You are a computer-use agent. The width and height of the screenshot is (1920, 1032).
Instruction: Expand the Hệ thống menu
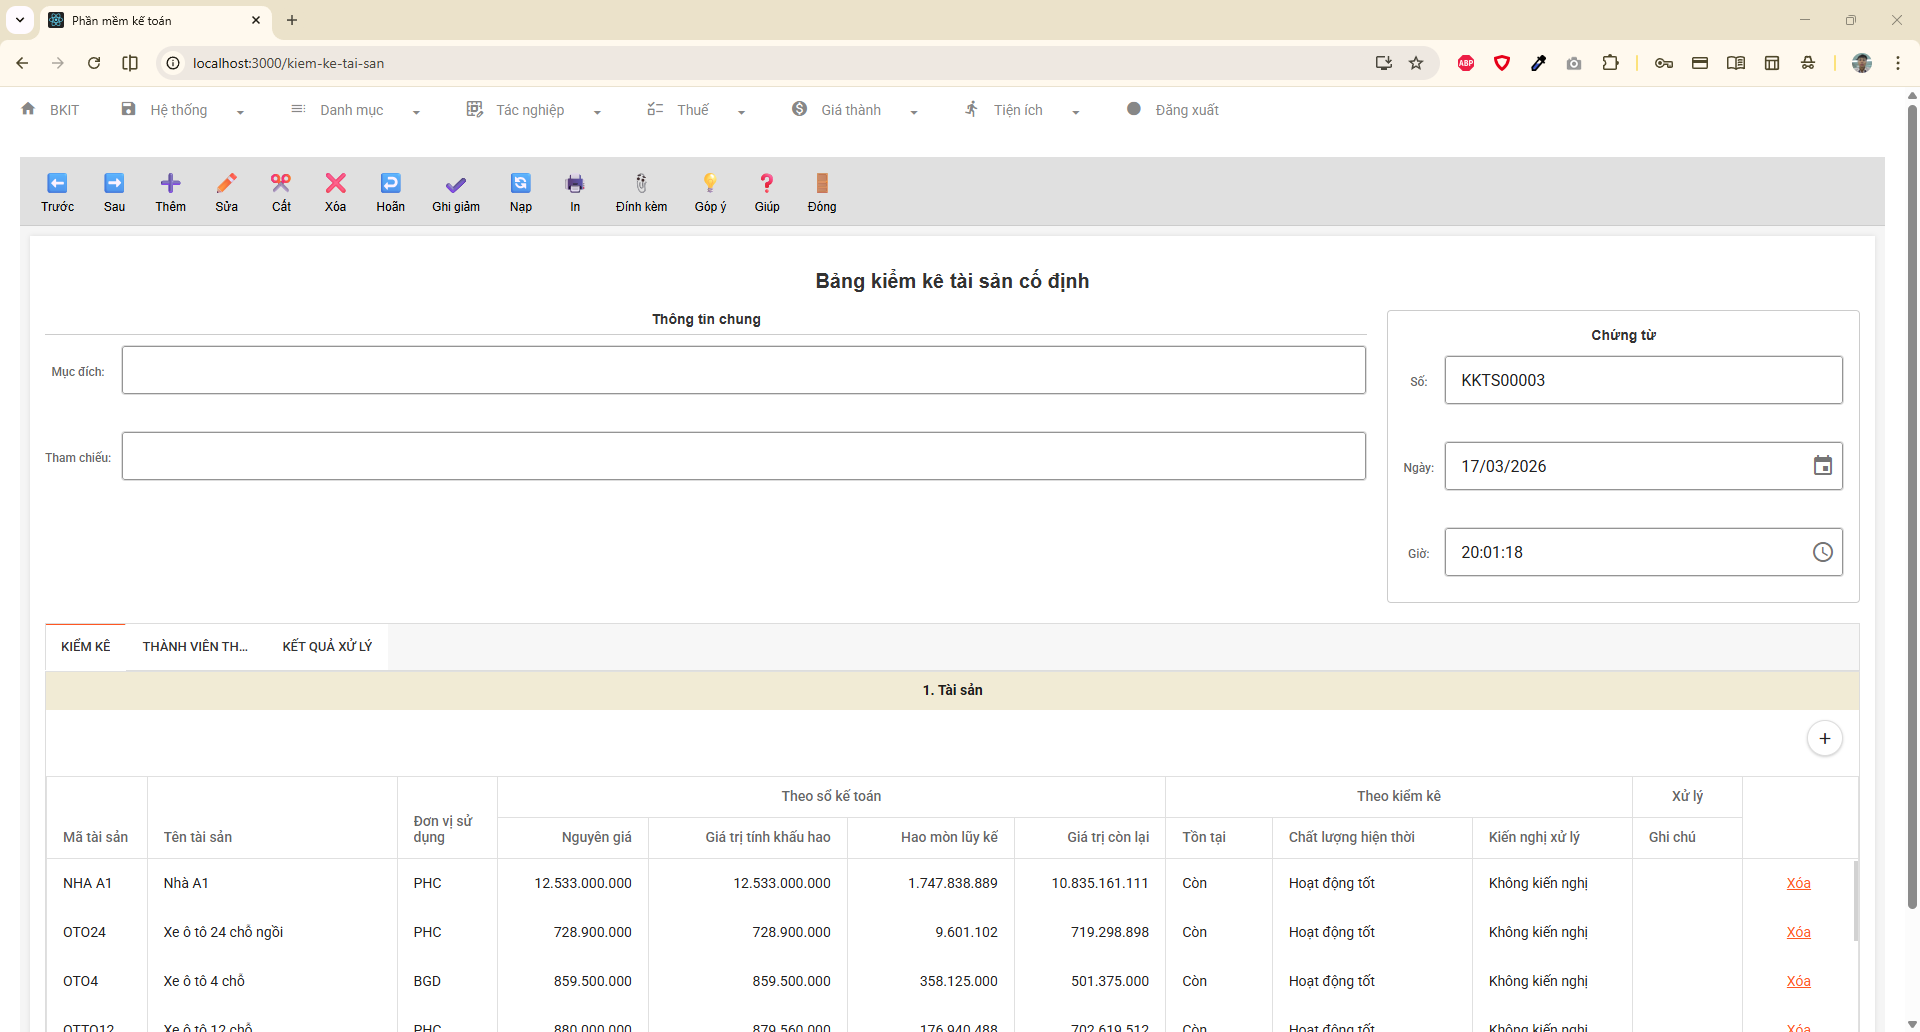coord(180,110)
